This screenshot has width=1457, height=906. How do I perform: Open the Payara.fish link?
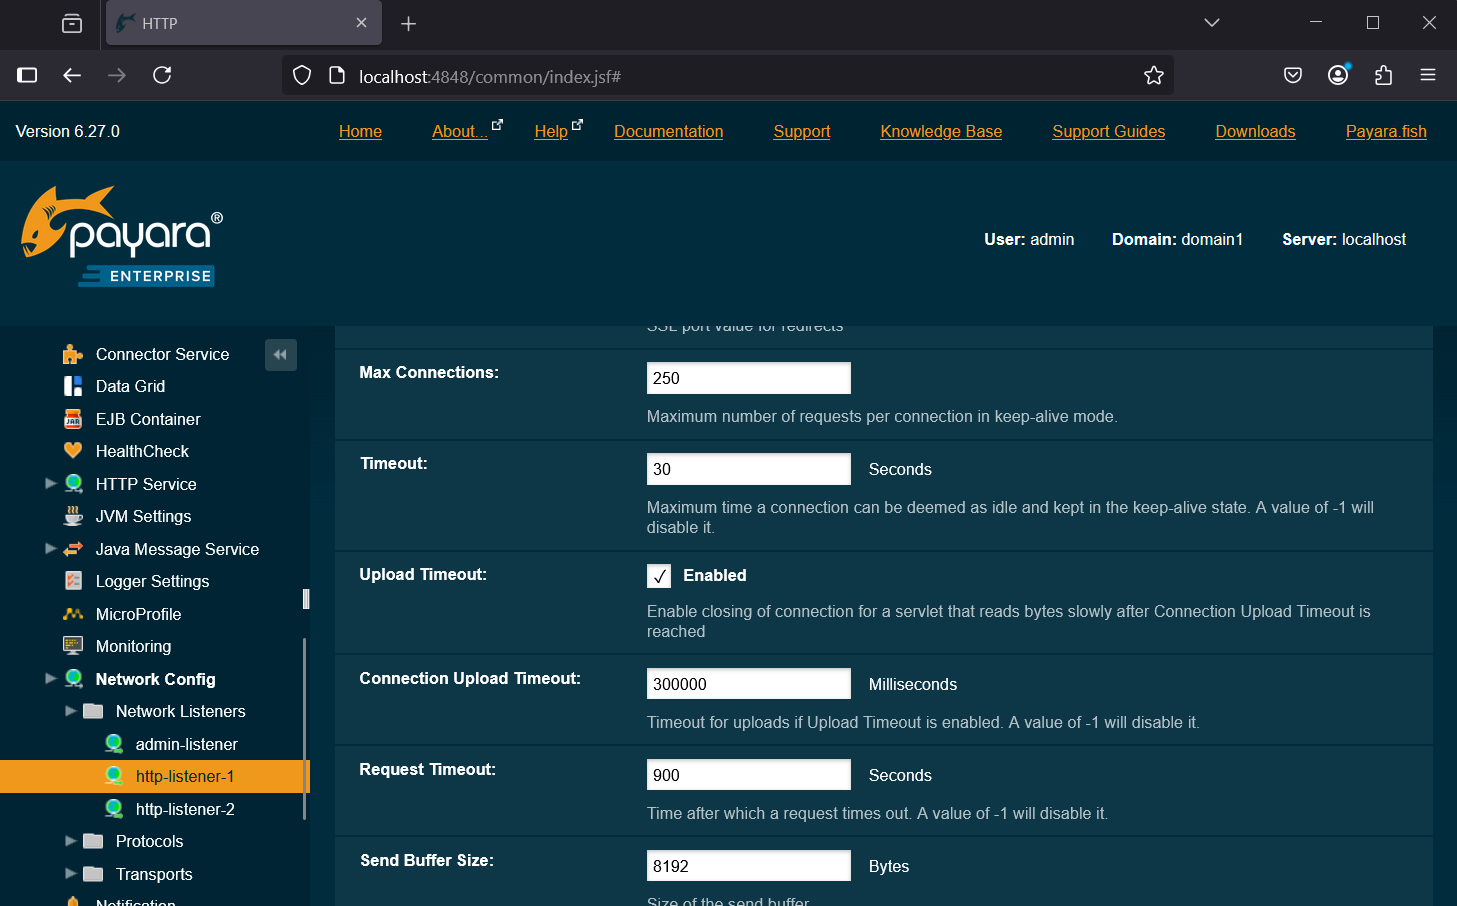[1386, 131]
